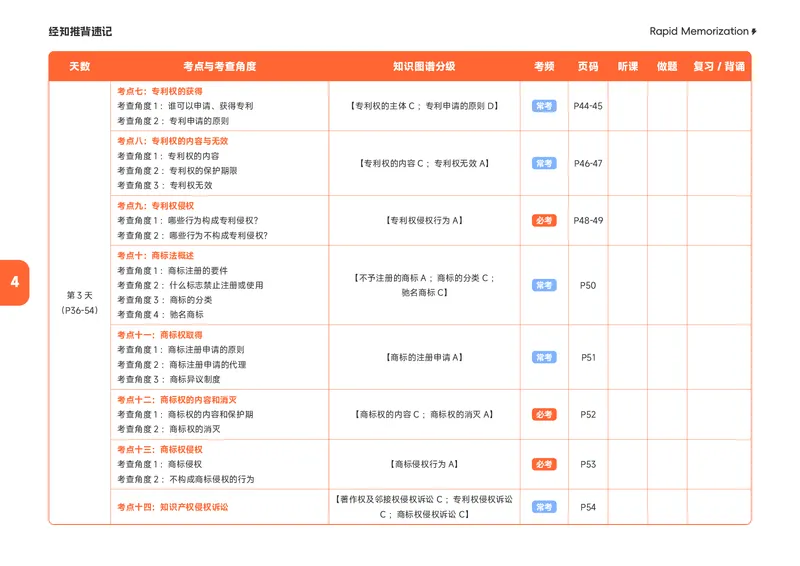This screenshot has height=566, width=800.
Task: Click 考查角度3:专利权无效
Action: (x=164, y=185)
